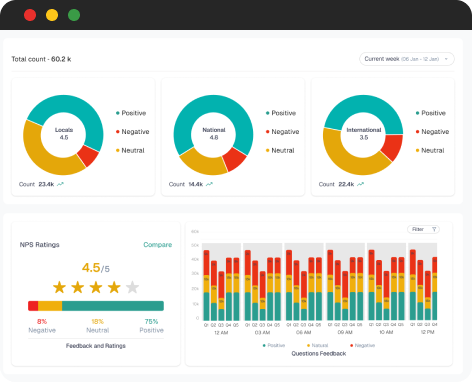Toggle Neutral legend in International chart
This screenshot has height=382, width=472.
tap(430, 150)
